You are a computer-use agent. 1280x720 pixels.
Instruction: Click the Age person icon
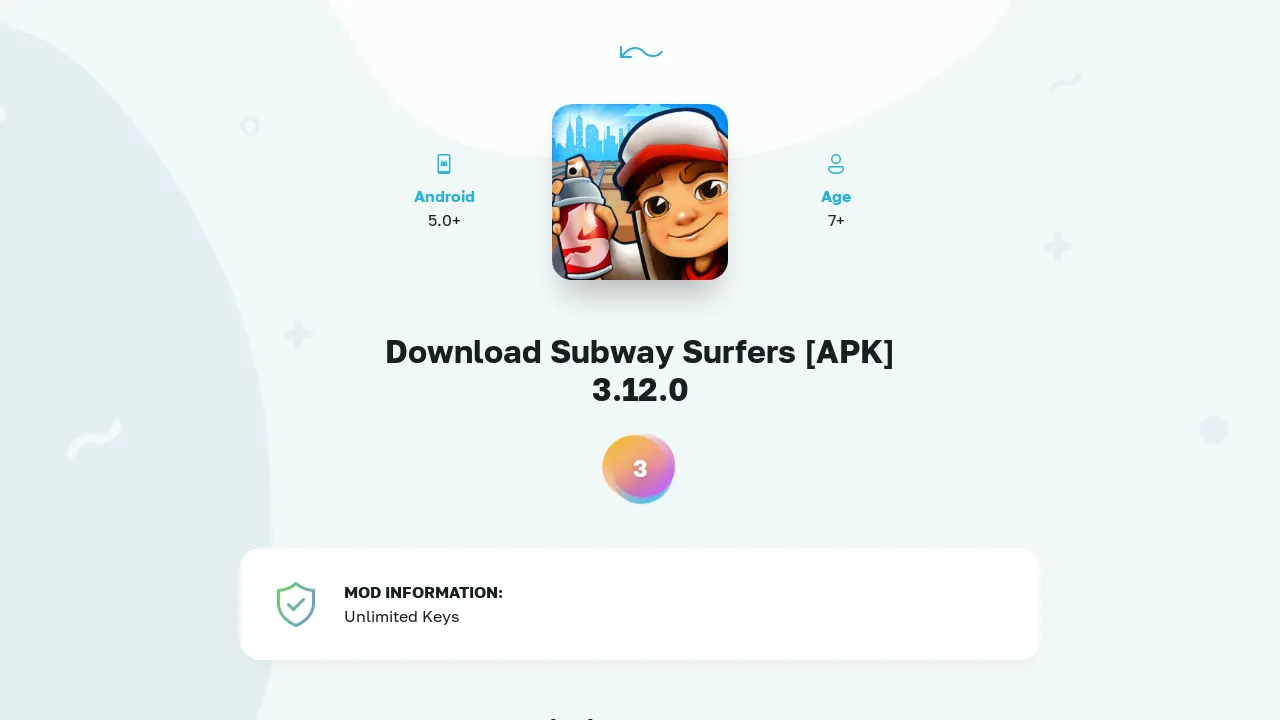tap(836, 164)
